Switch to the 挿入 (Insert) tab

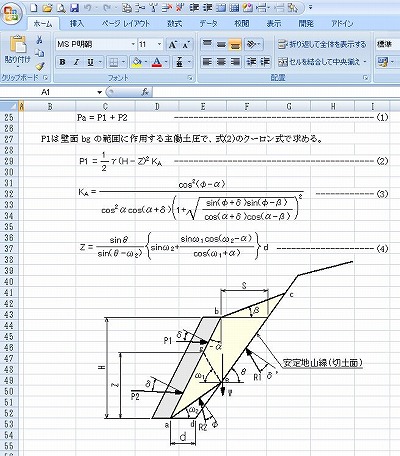(77, 24)
